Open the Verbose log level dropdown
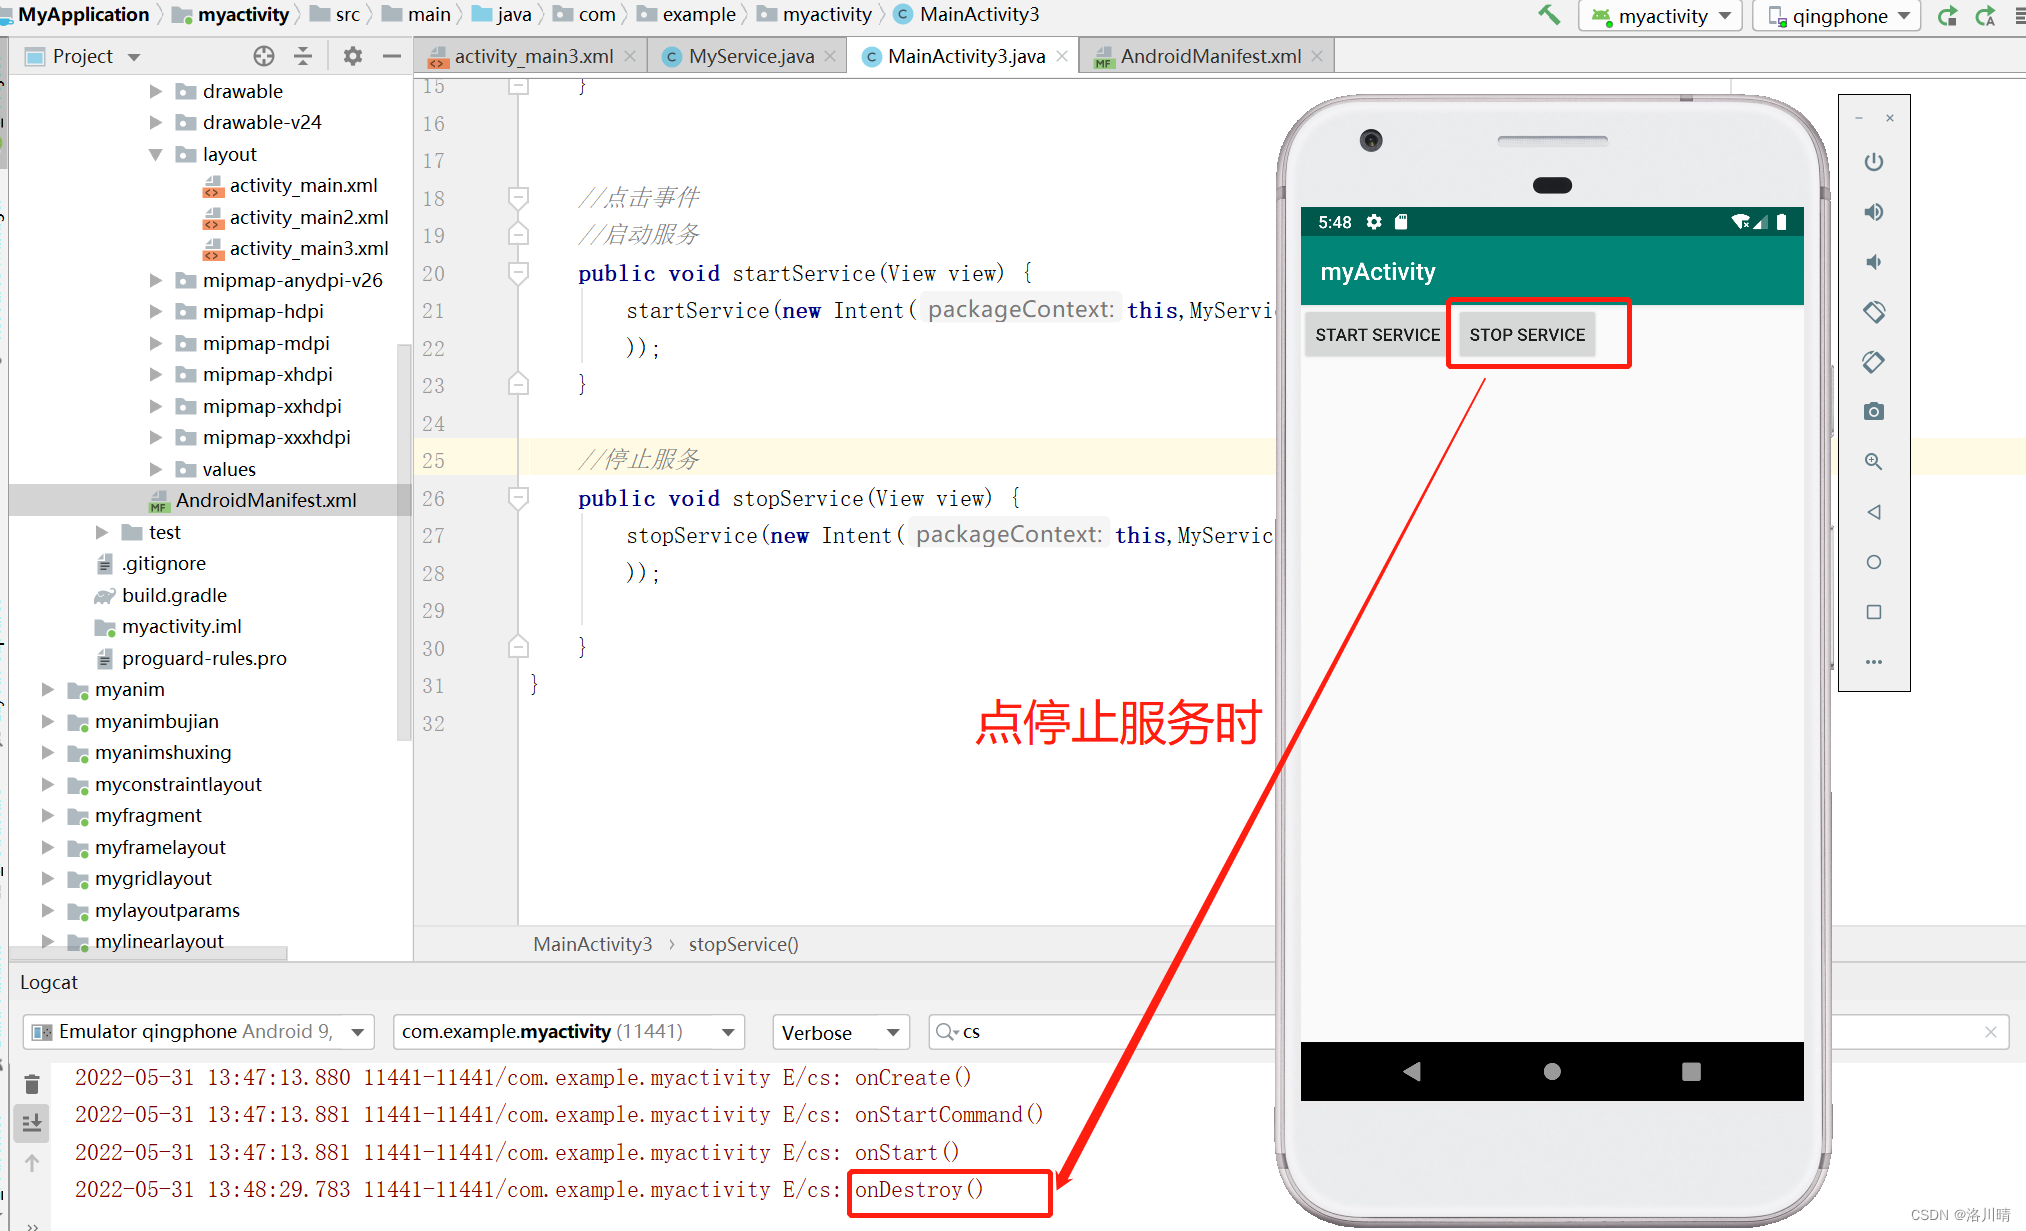2026x1231 pixels. 840,1032
